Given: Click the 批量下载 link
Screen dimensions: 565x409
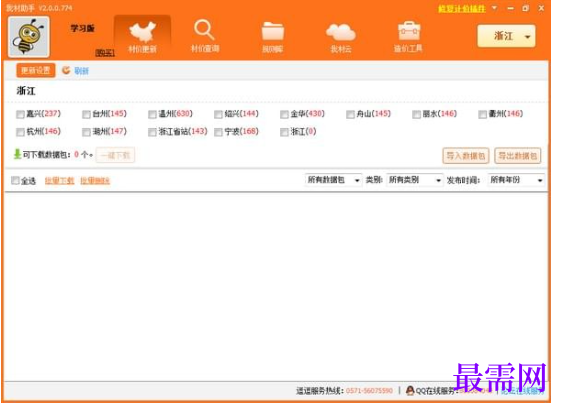Looking at the screenshot, I should pos(59,181).
